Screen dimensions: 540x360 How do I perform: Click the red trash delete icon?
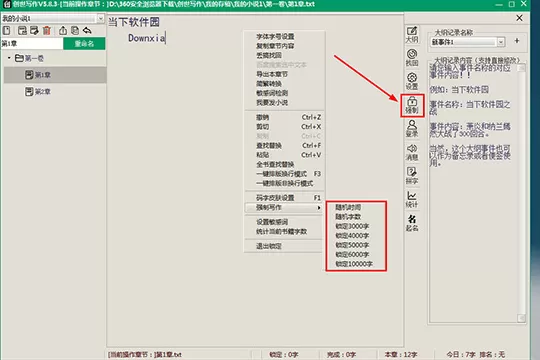pyautogui.click(x=47, y=30)
